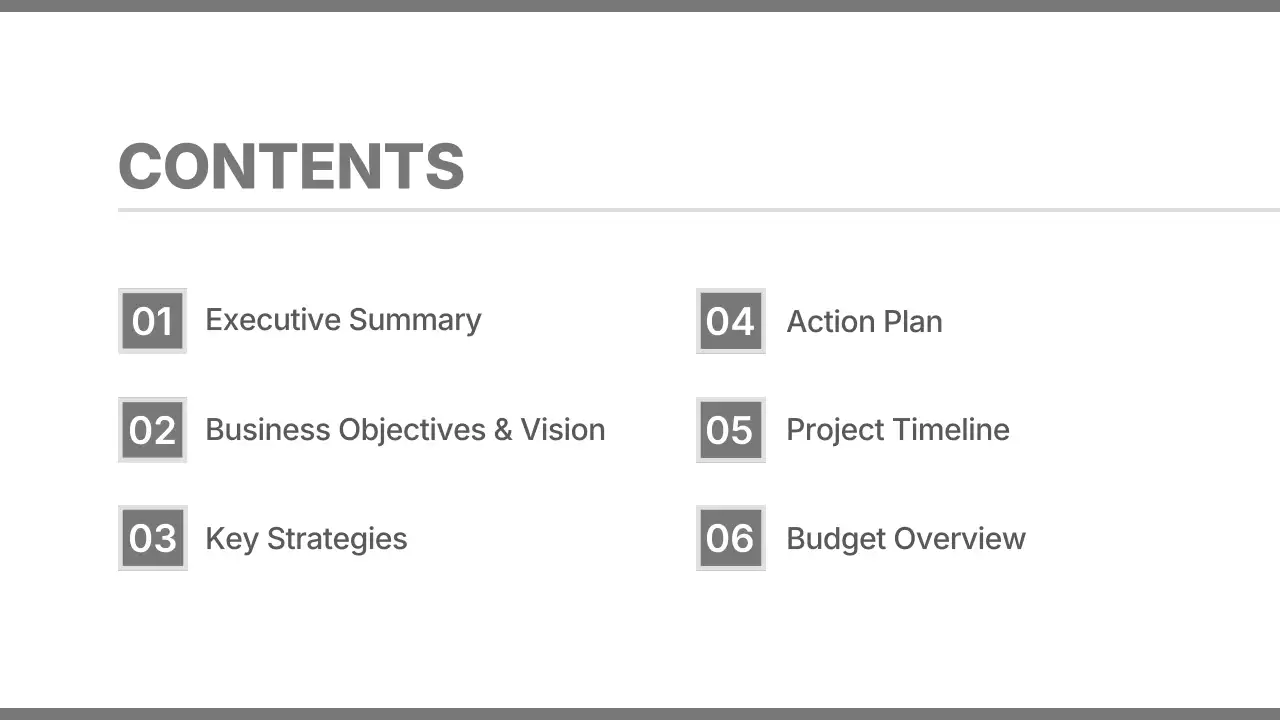This screenshot has width=1280, height=720.
Task: Click the word "Vision" in item 02
Action: click(x=562, y=430)
